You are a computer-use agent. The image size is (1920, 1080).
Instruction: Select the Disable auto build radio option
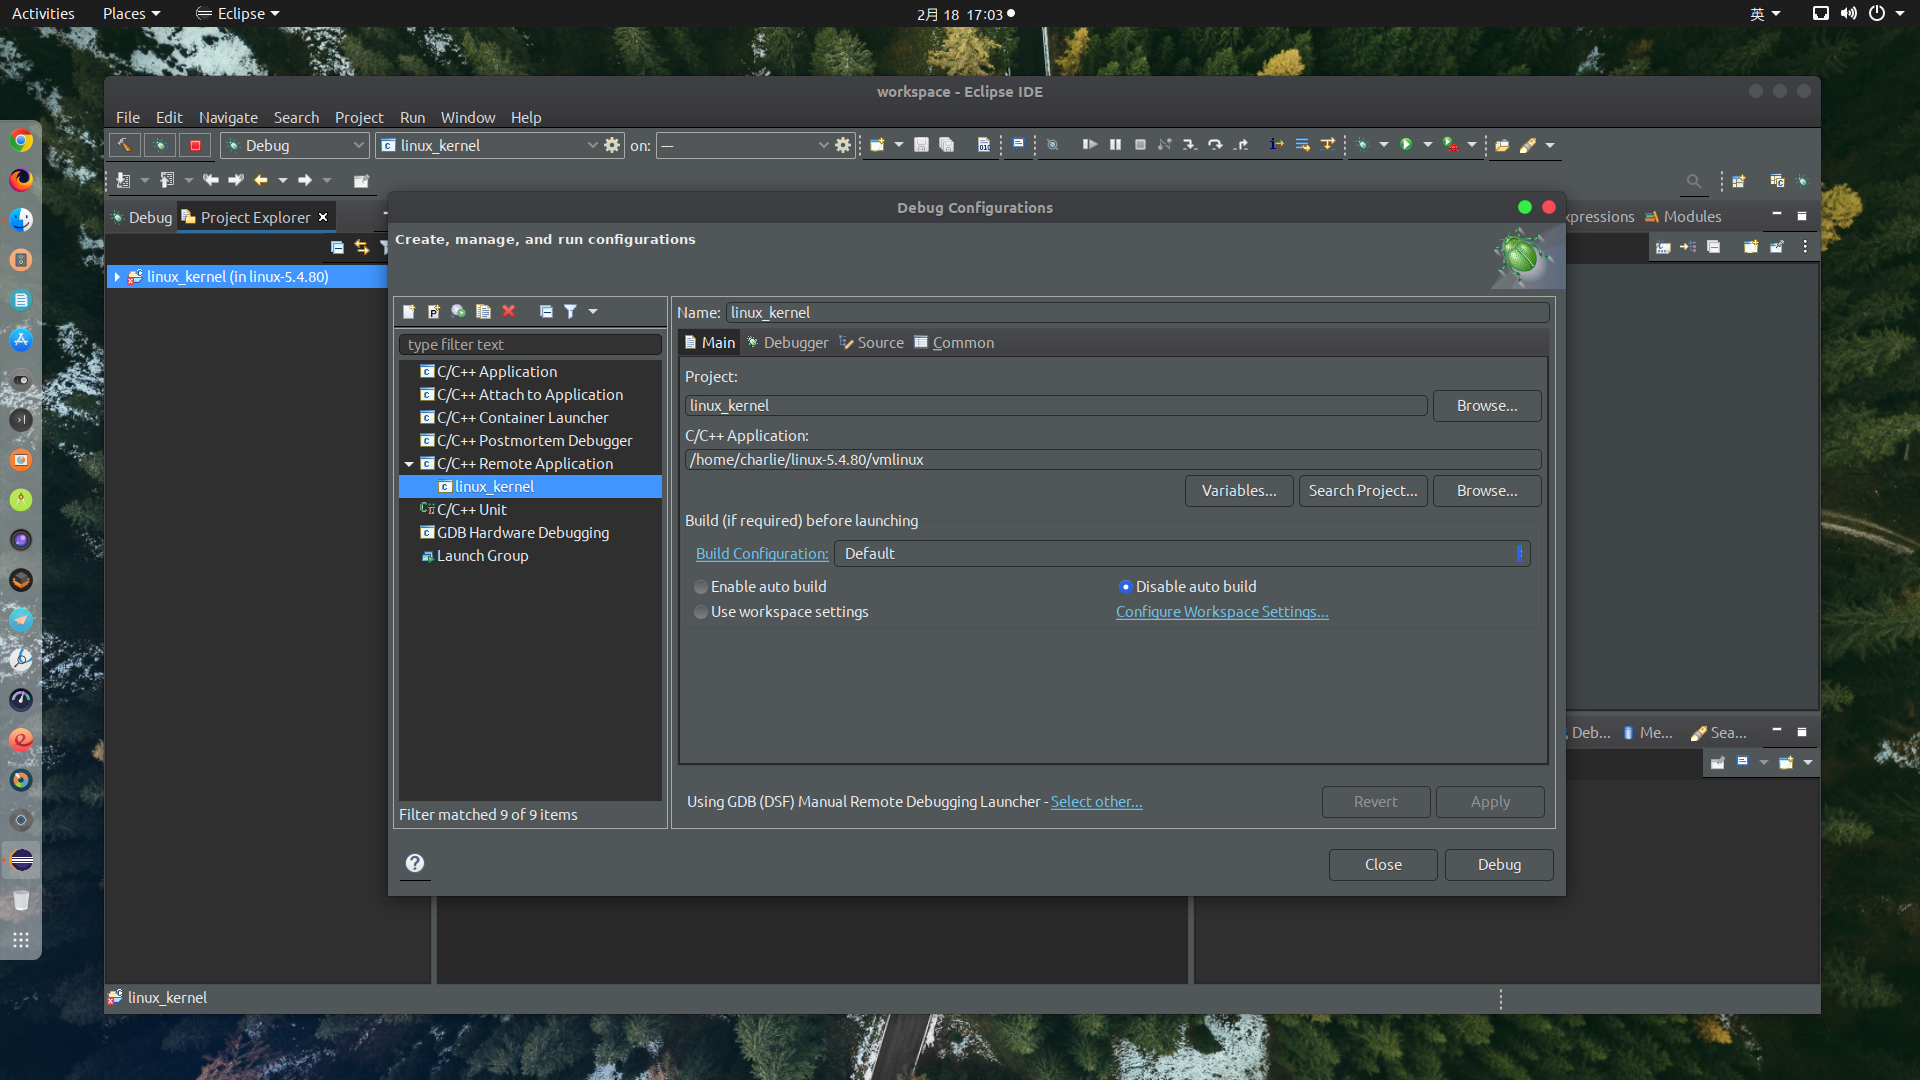point(1126,587)
